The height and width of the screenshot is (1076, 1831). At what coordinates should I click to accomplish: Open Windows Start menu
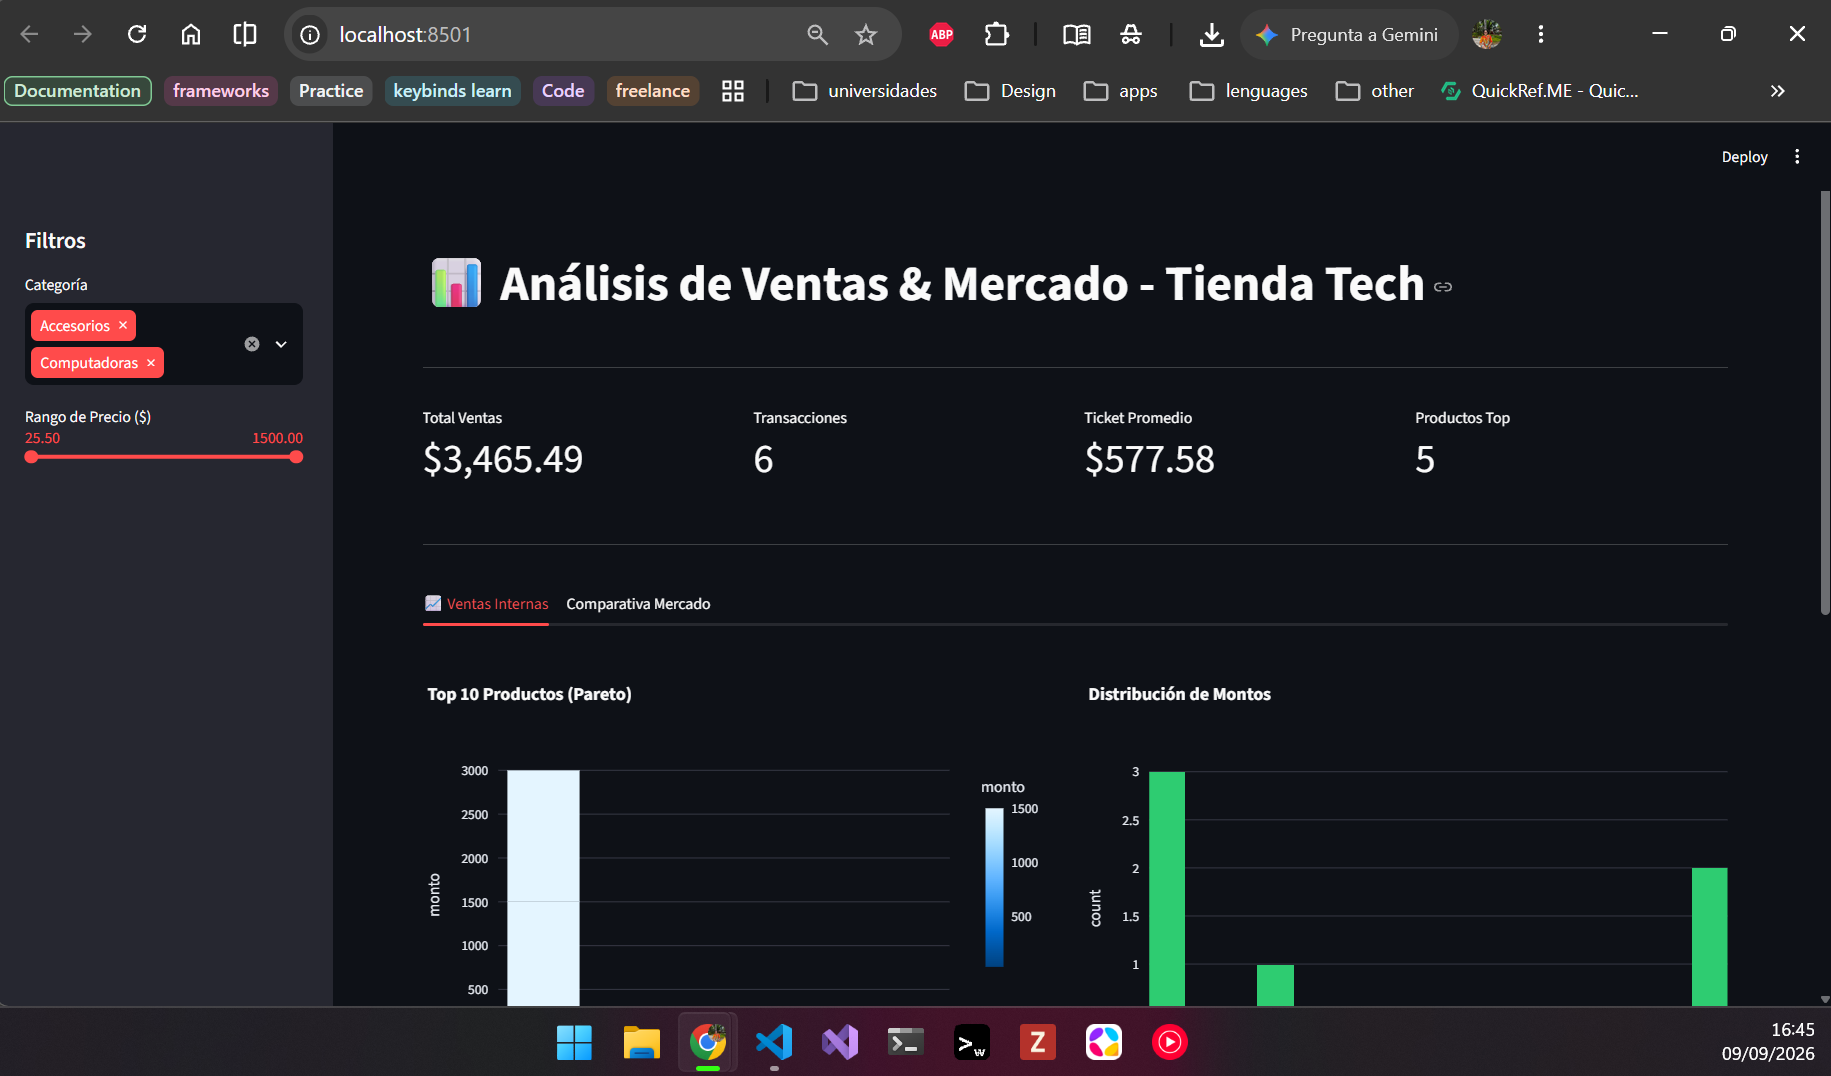click(574, 1043)
